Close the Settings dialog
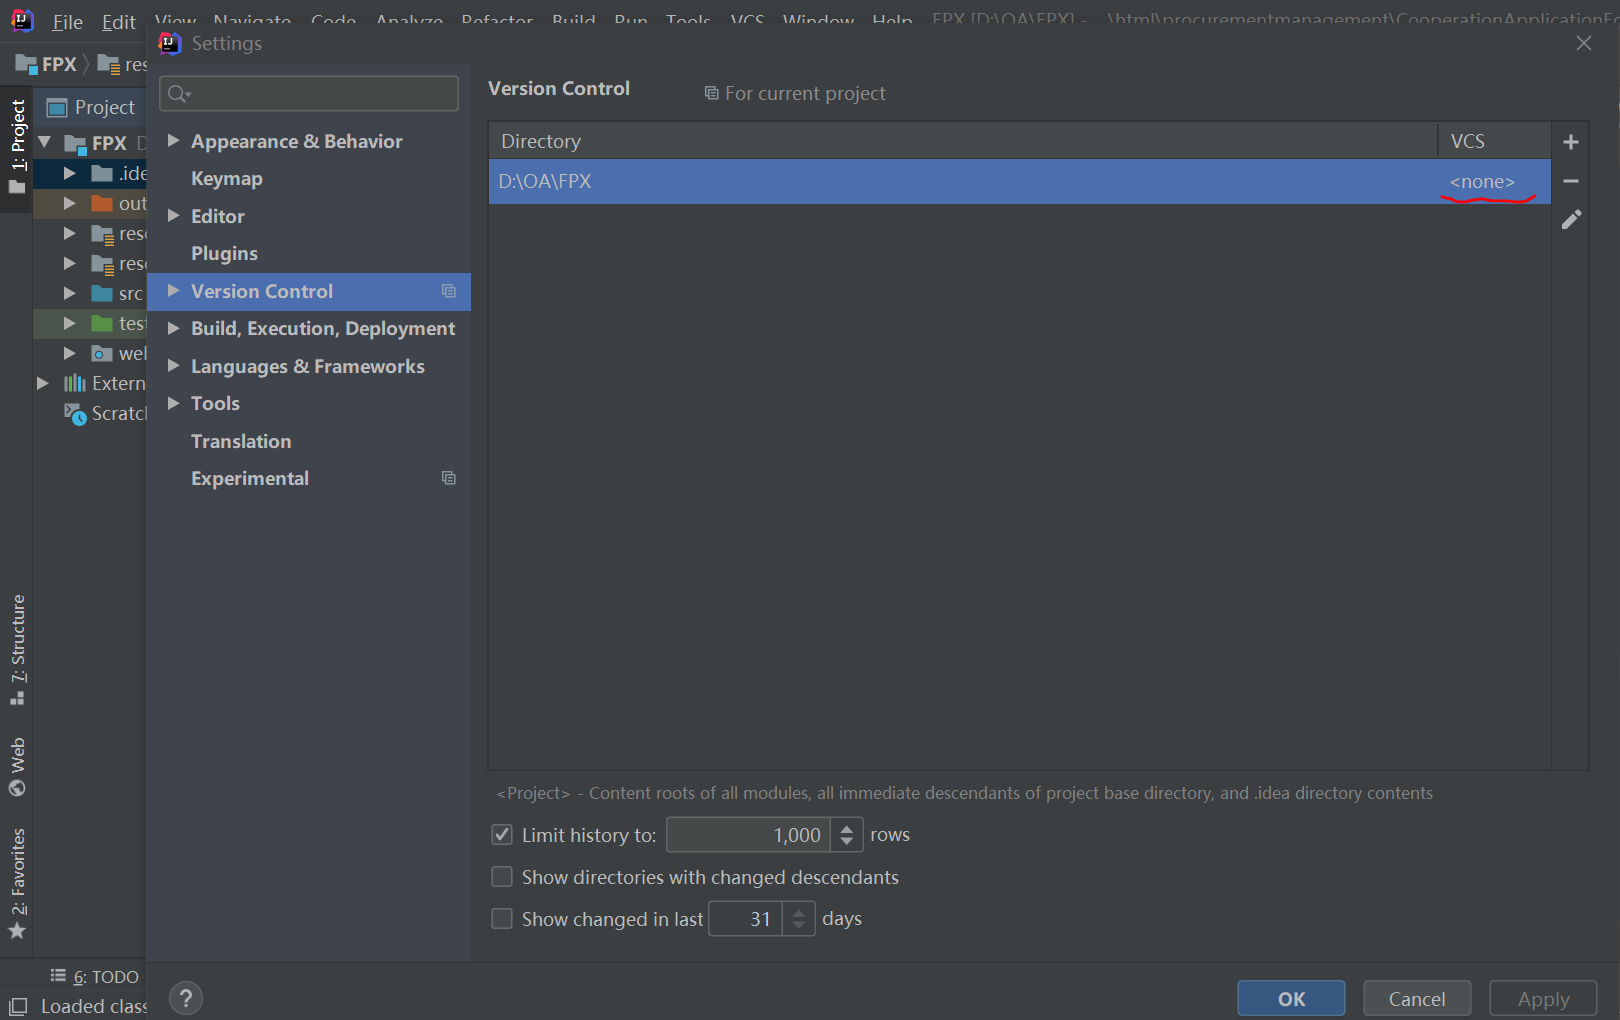 pyautogui.click(x=1584, y=43)
